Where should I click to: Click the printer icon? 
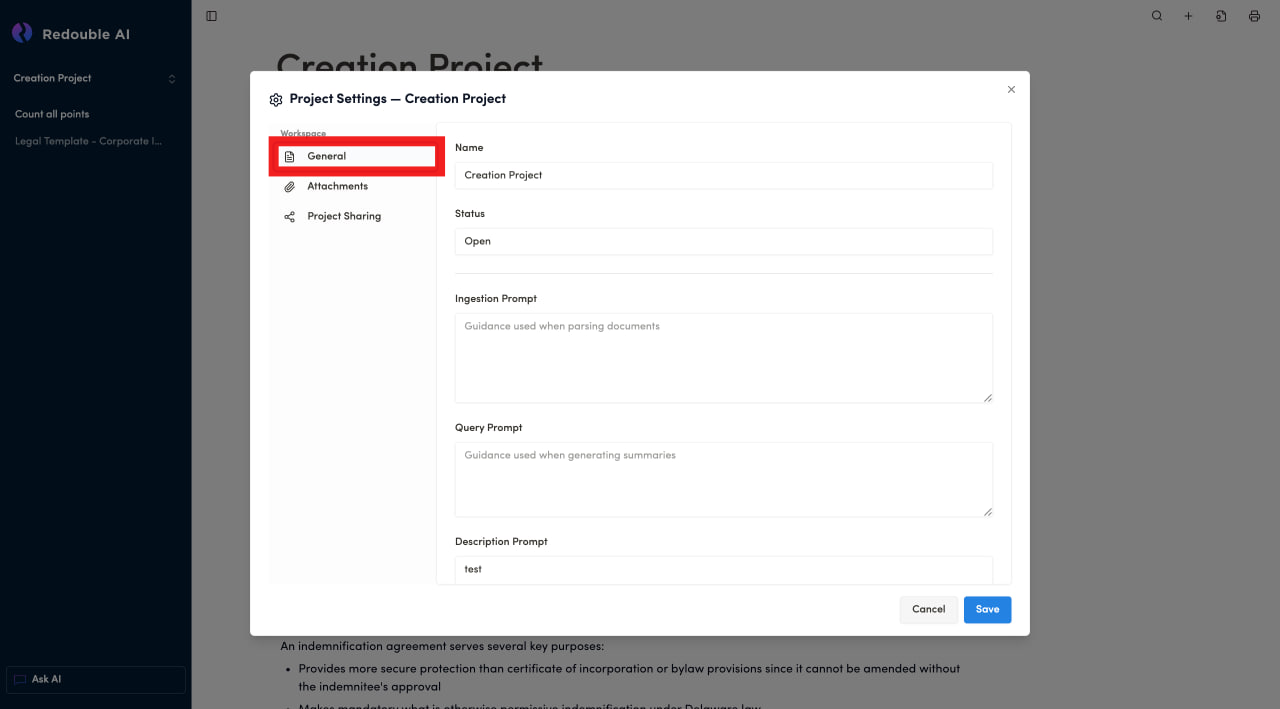[x=1254, y=16]
